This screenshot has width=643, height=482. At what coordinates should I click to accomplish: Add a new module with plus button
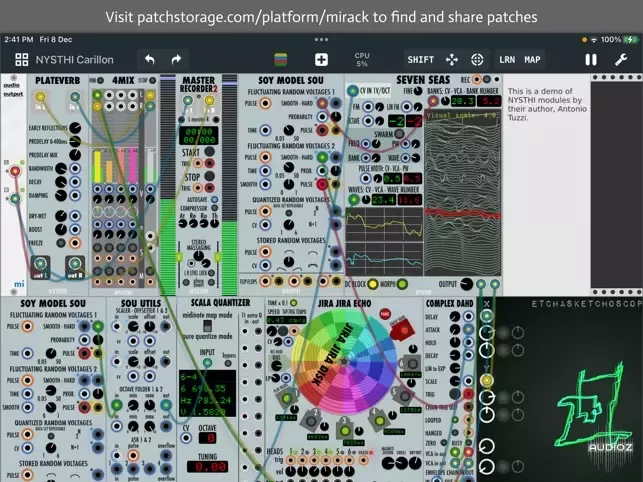(321, 59)
